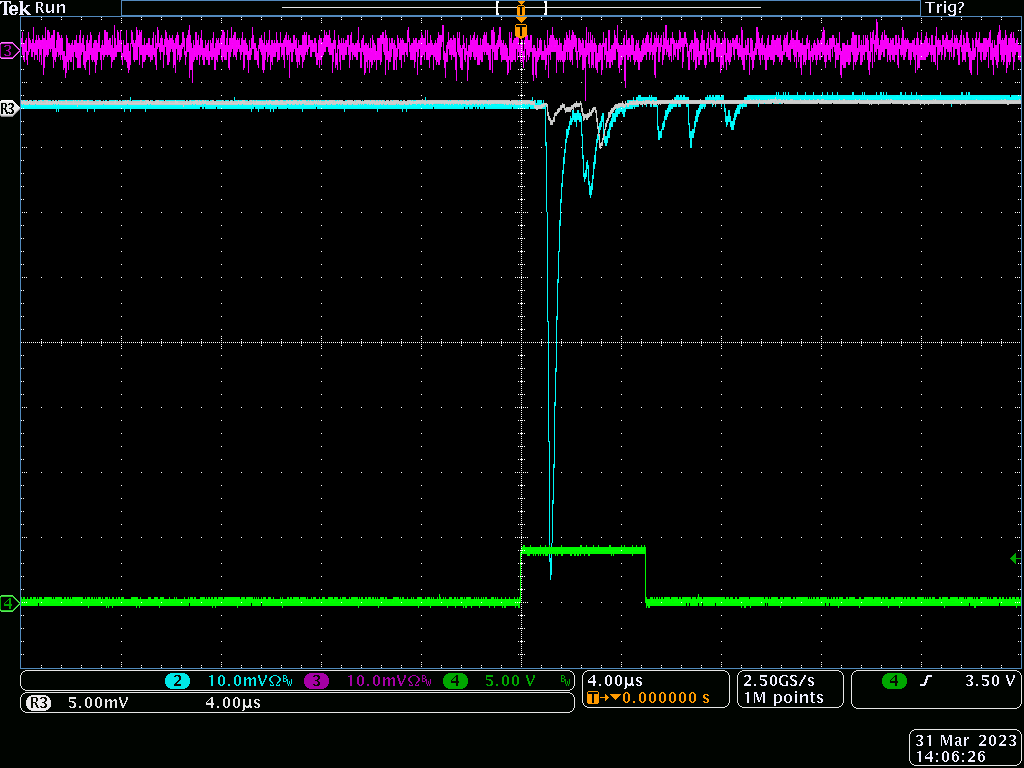Click the 4.00µs horizontal scale readout
Screen dimensions: 1024x768
click(612, 680)
